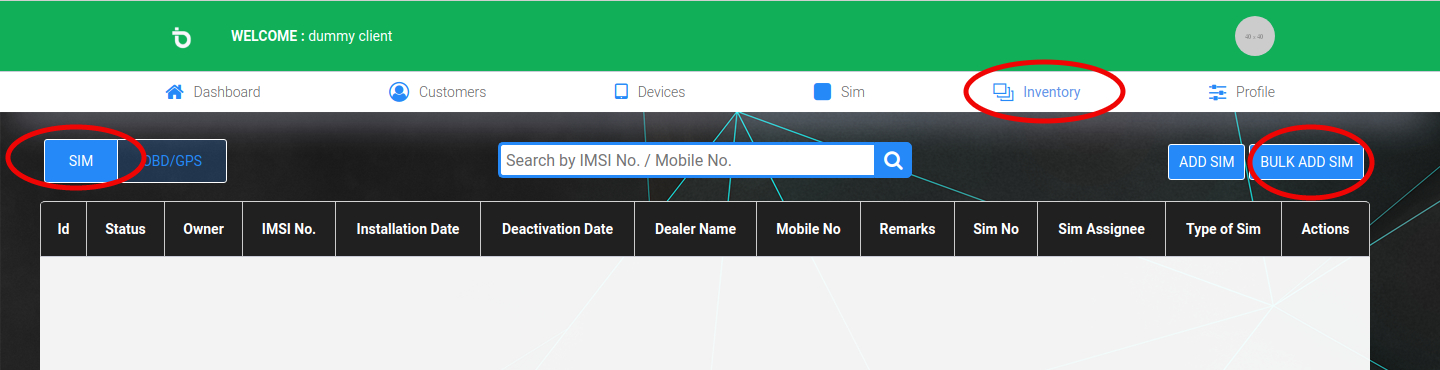Switch to the SIM toggle tab

81,161
